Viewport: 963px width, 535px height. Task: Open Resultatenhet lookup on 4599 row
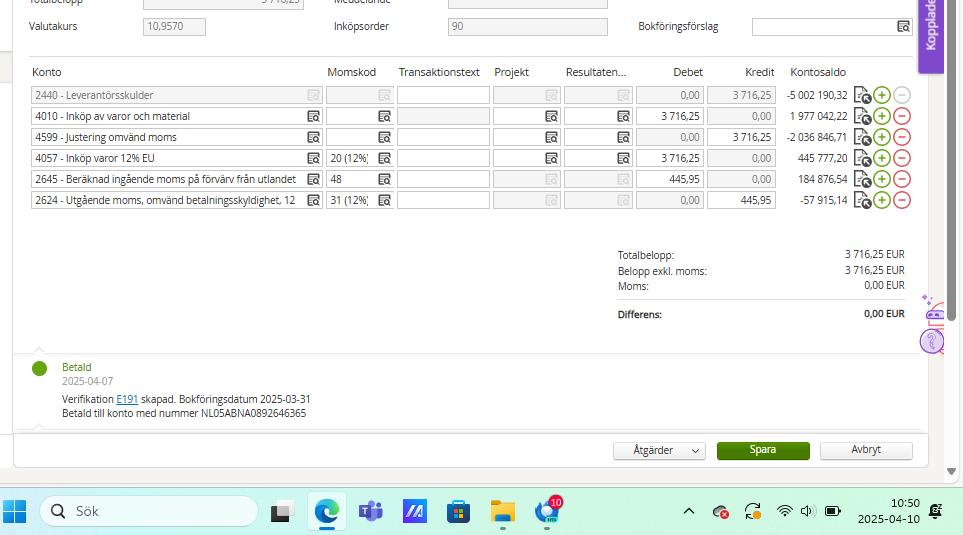623,137
